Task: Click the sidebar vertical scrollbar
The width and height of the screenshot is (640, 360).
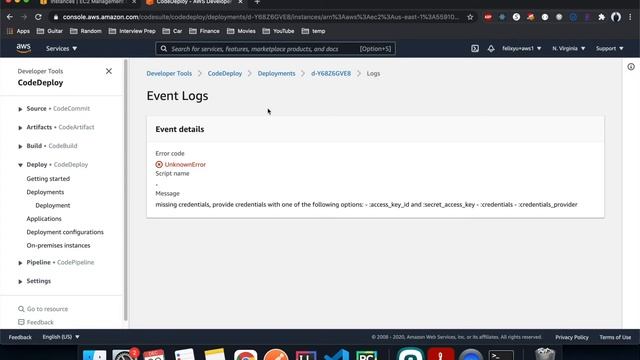Action: pos(126,190)
